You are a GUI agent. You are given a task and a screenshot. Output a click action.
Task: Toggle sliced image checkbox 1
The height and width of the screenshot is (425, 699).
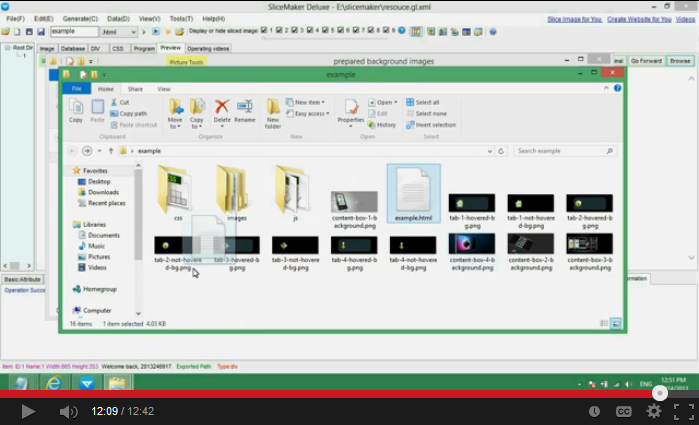(264, 30)
